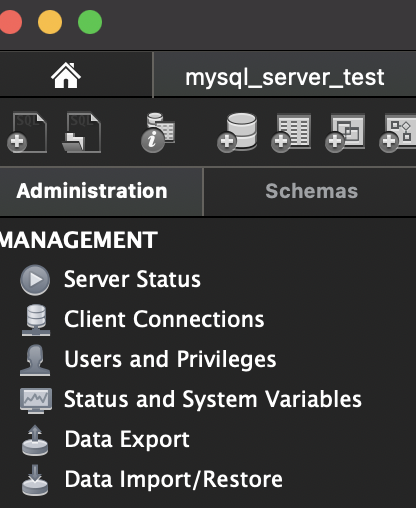Click the Data Export upload icon
The height and width of the screenshot is (508, 416).
click(x=35, y=440)
